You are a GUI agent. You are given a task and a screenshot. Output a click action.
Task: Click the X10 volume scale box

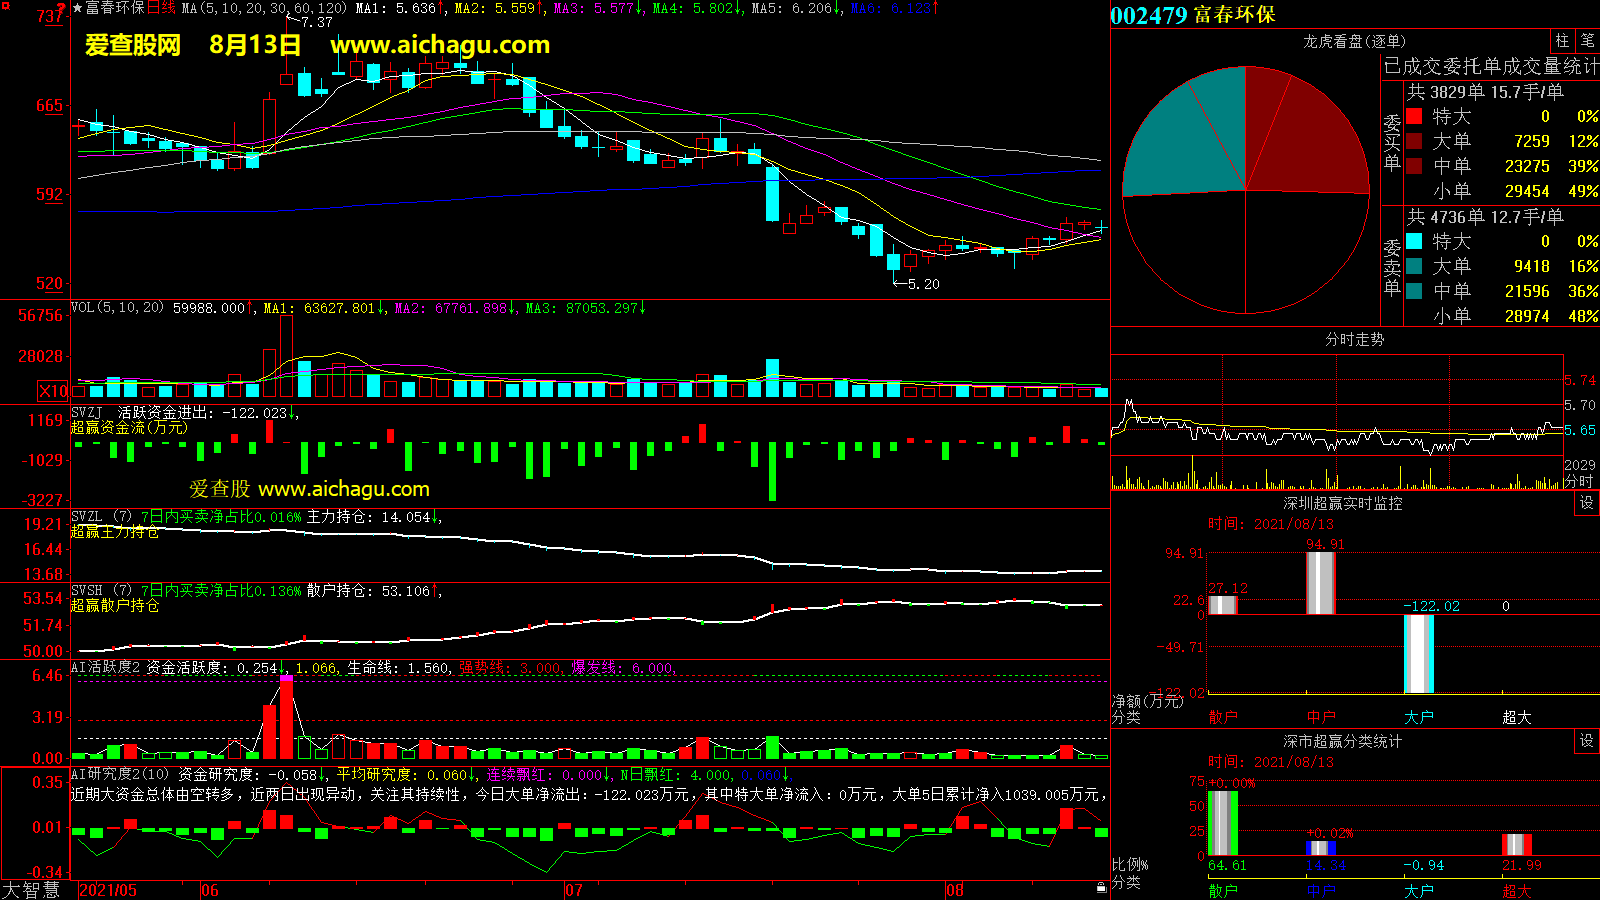(53, 391)
